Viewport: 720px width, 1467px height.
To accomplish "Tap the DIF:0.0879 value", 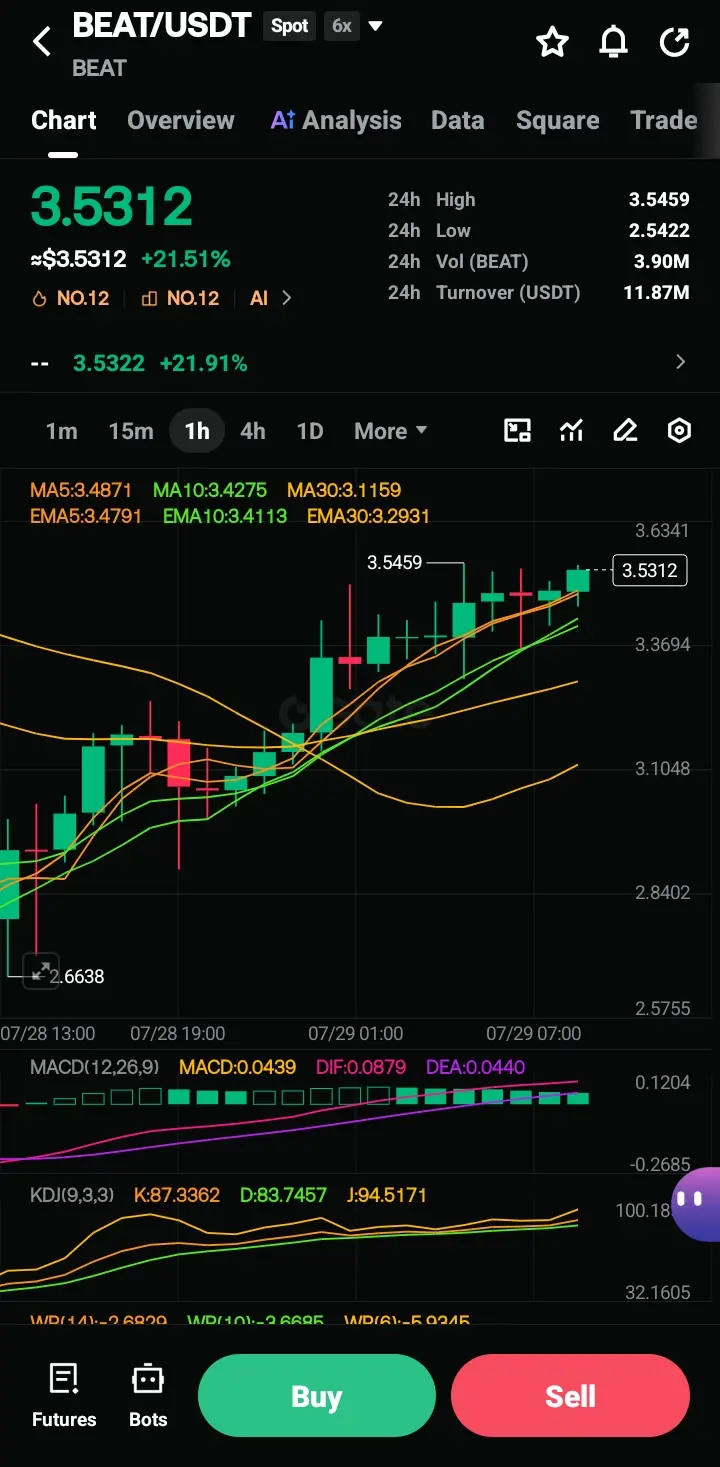I will tap(361, 1067).
